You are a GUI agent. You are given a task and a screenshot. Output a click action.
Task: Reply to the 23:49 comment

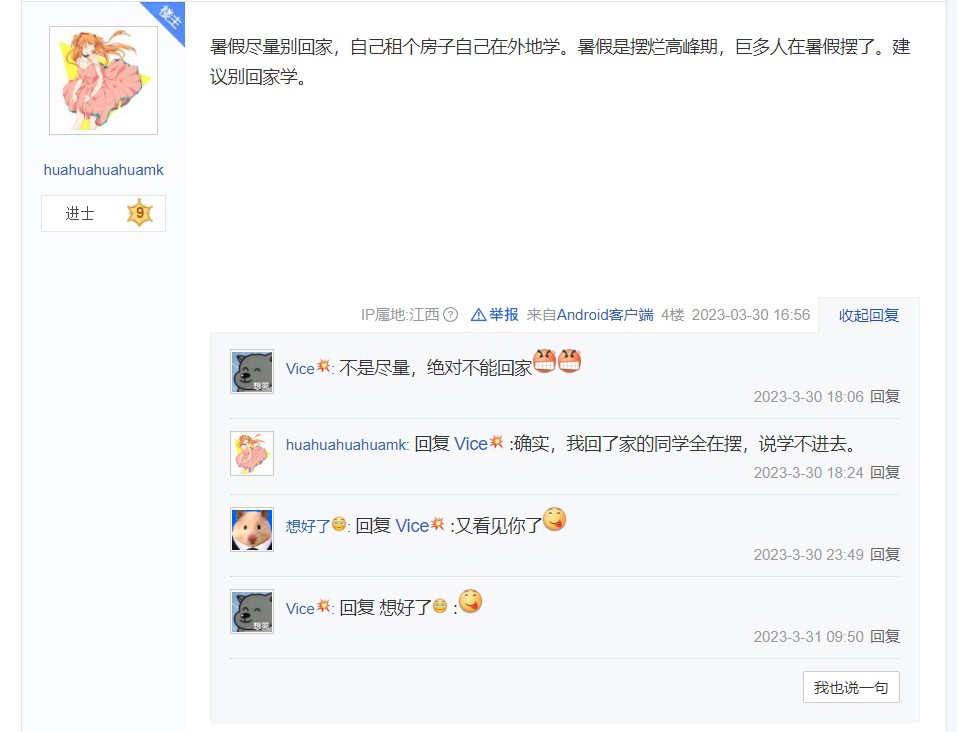(x=884, y=554)
